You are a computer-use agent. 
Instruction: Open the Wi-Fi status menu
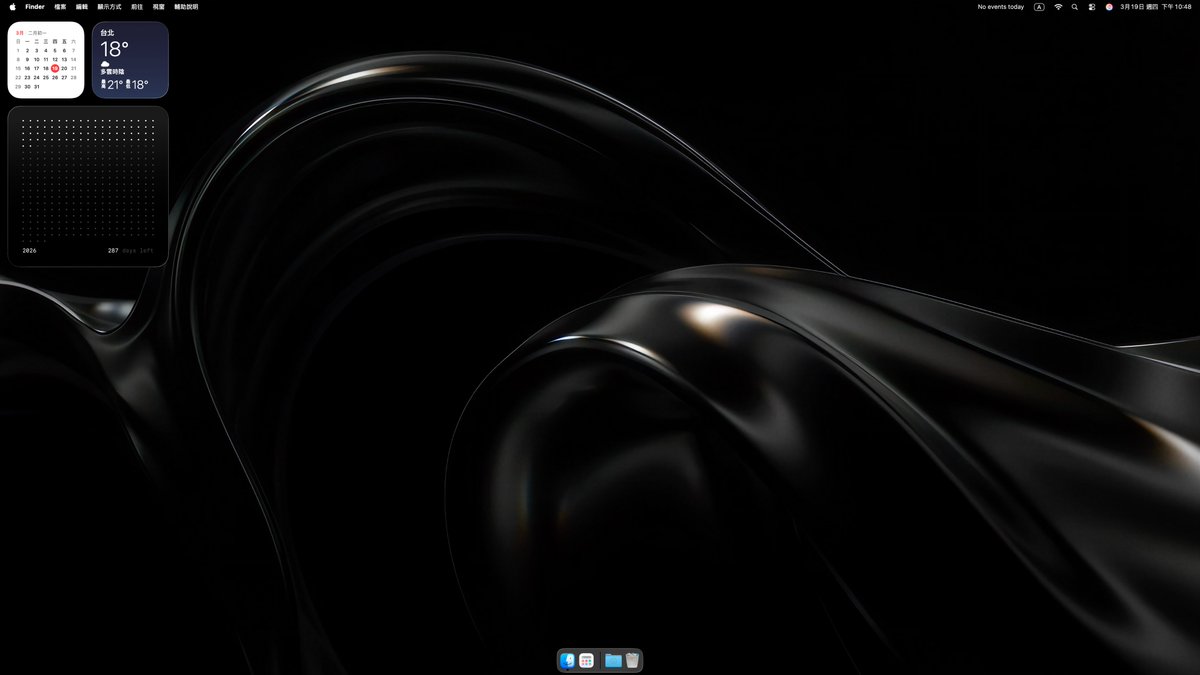[x=1058, y=6]
